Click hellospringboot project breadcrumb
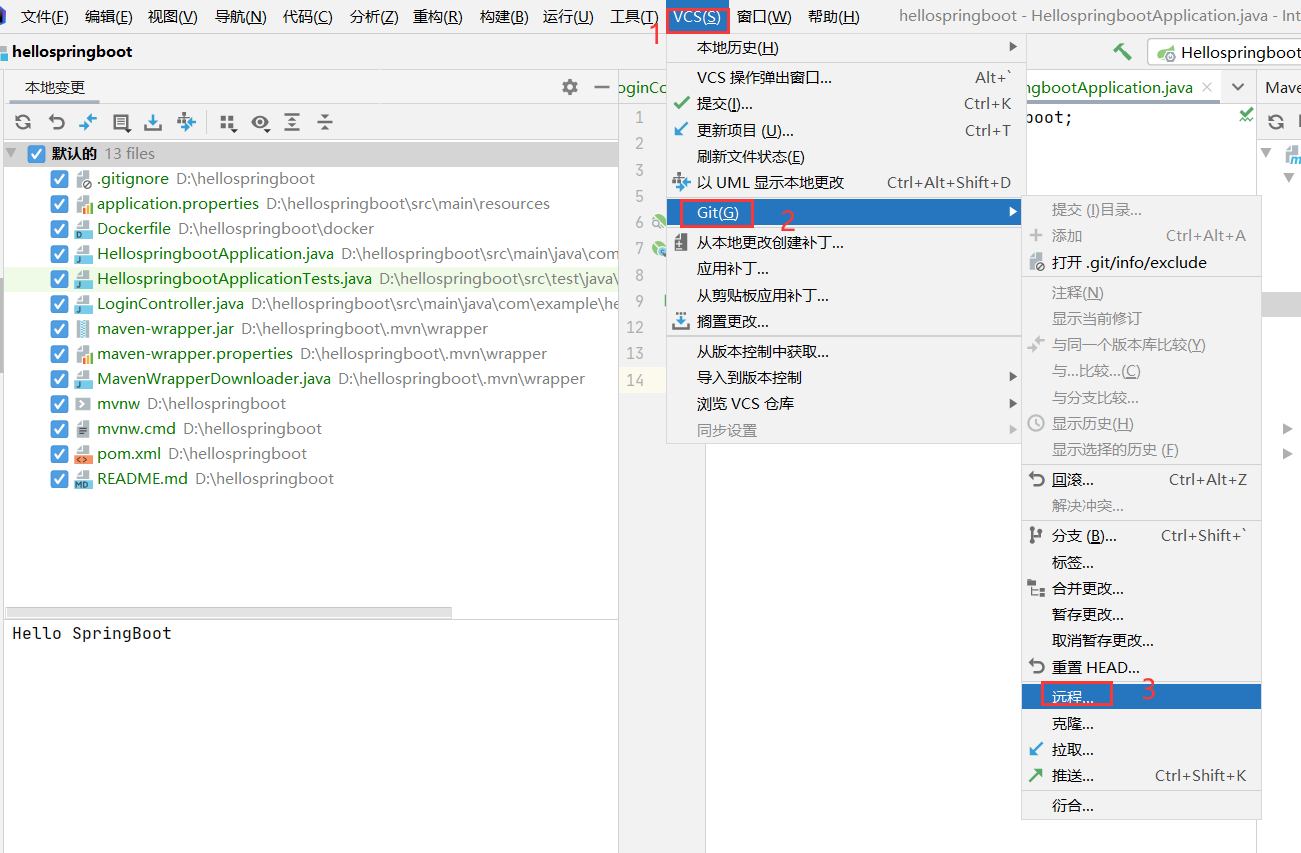Image resolution: width=1301 pixels, height=853 pixels. [72, 52]
